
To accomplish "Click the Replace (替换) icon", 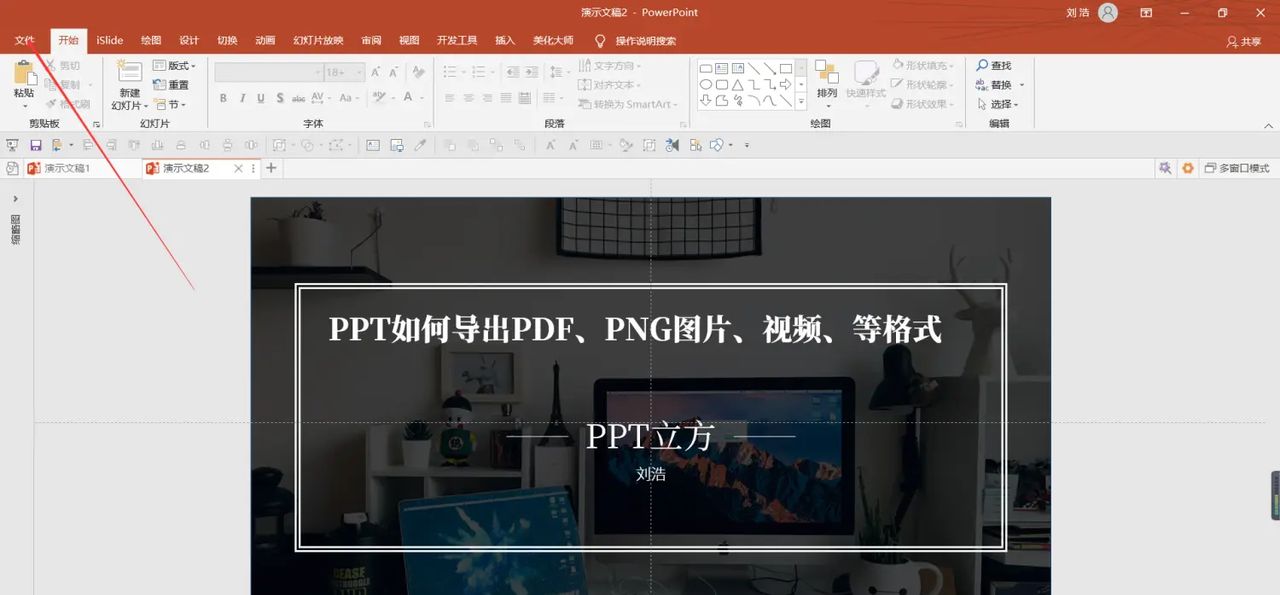I will click(x=997, y=84).
